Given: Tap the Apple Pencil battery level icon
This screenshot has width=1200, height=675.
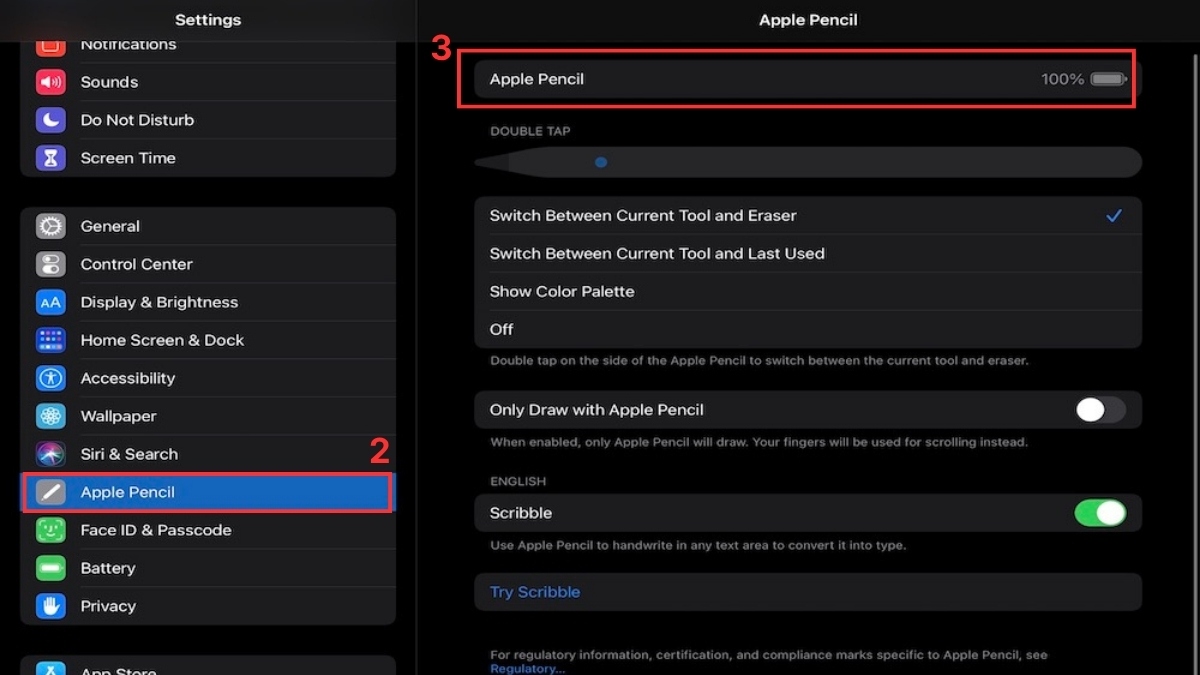Looking at the screenshot, I should coord(1109,79).
